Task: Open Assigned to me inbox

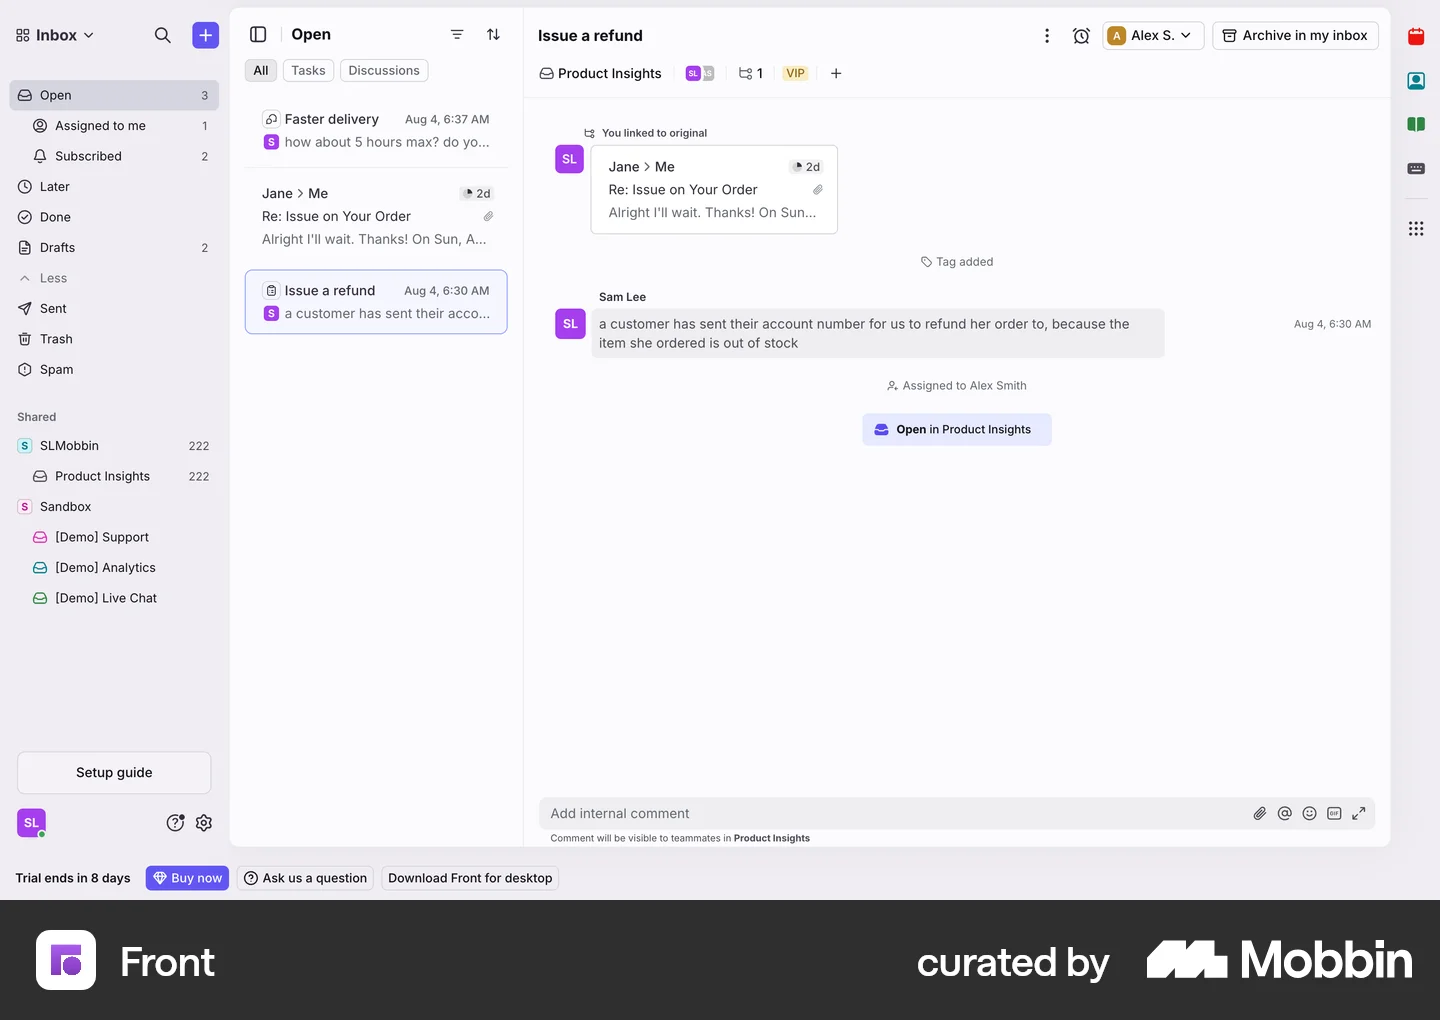Action: tap(114, 126)
